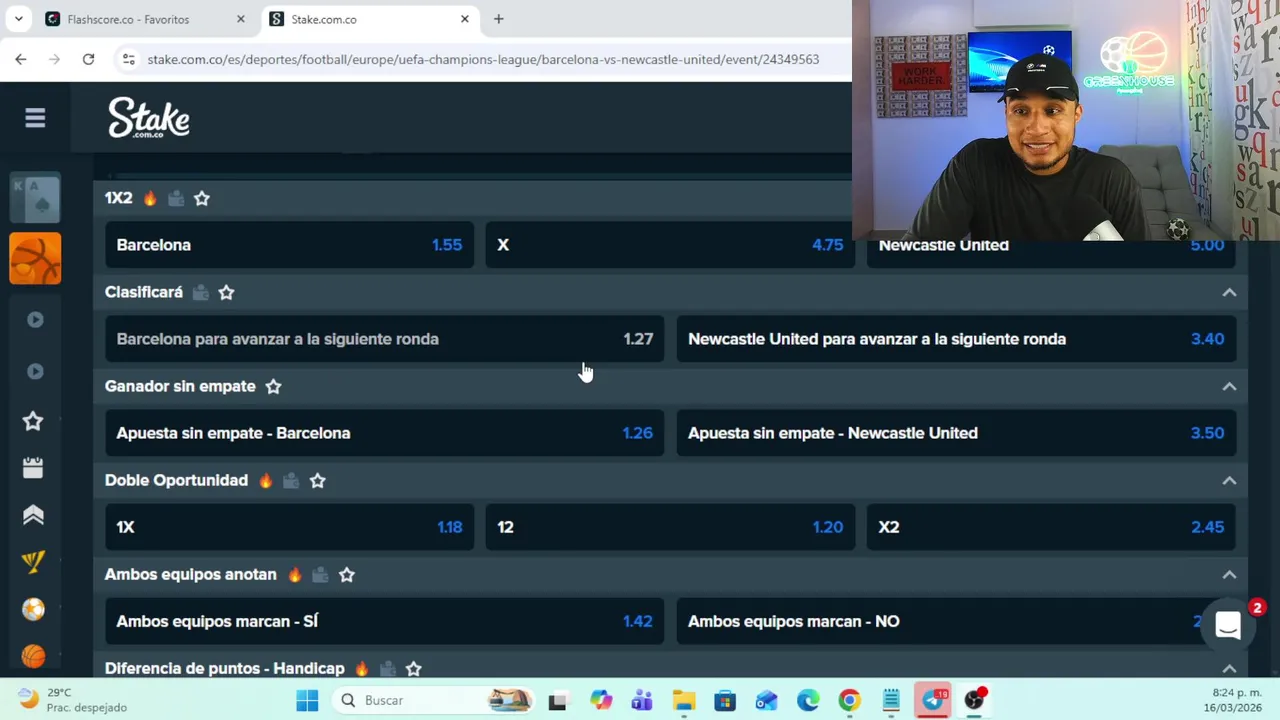Image resolution: width=1280 pixels, height=720 pixels.
Task: Click flame icon next to Doble Oportunidad
Action: click(x=265, y=480)
